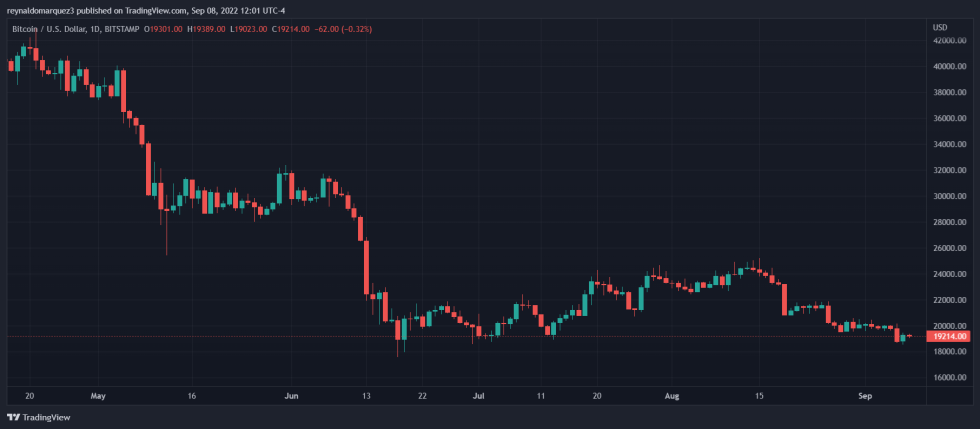The image size is (980, 429).
Task: Click the 16000.00 price axis label
Action: (x=947, y=378)
